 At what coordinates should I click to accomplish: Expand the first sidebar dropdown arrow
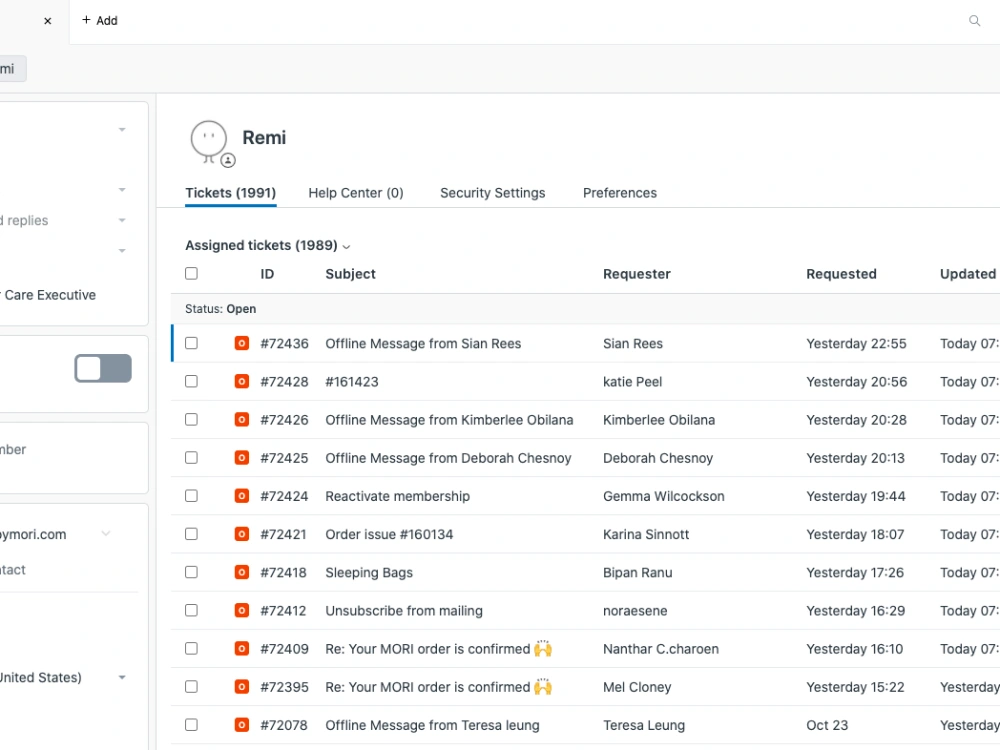pos(122,129)
